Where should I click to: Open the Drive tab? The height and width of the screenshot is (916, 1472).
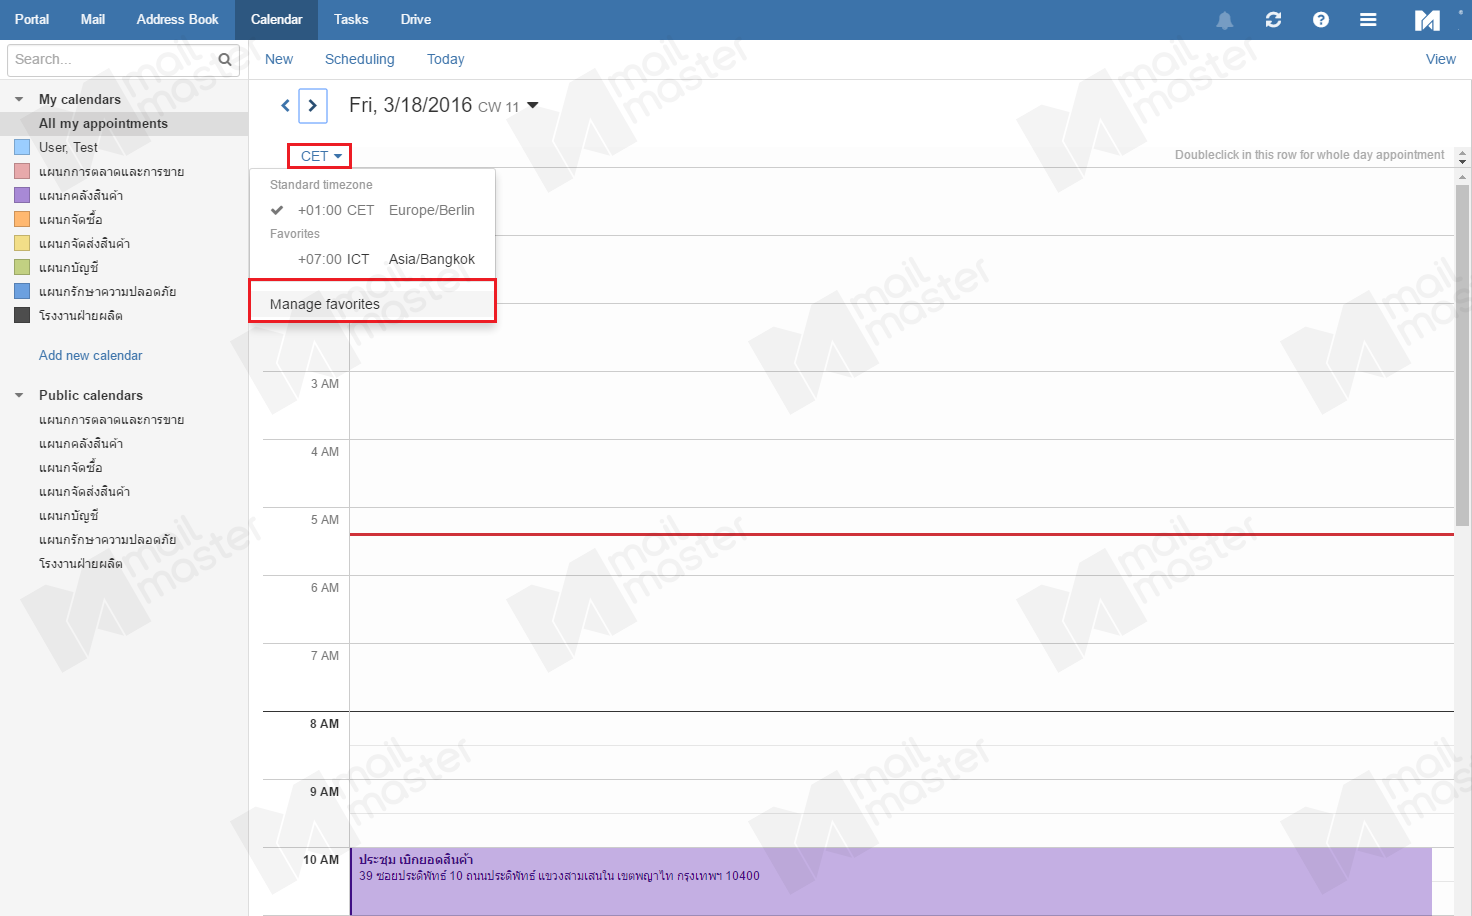(x=416, y=19)
